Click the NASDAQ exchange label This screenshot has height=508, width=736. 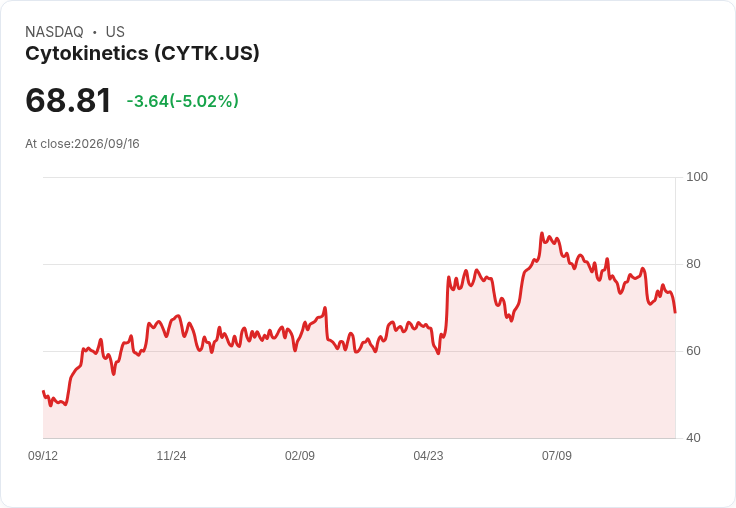(x=54, y=32)
